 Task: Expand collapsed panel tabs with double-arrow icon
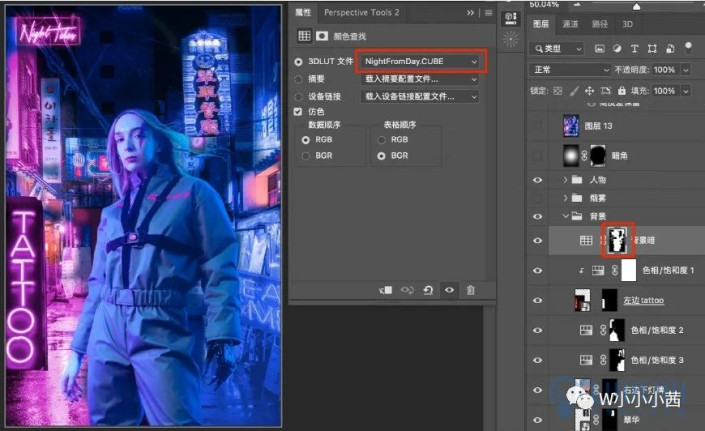(470, 13)
